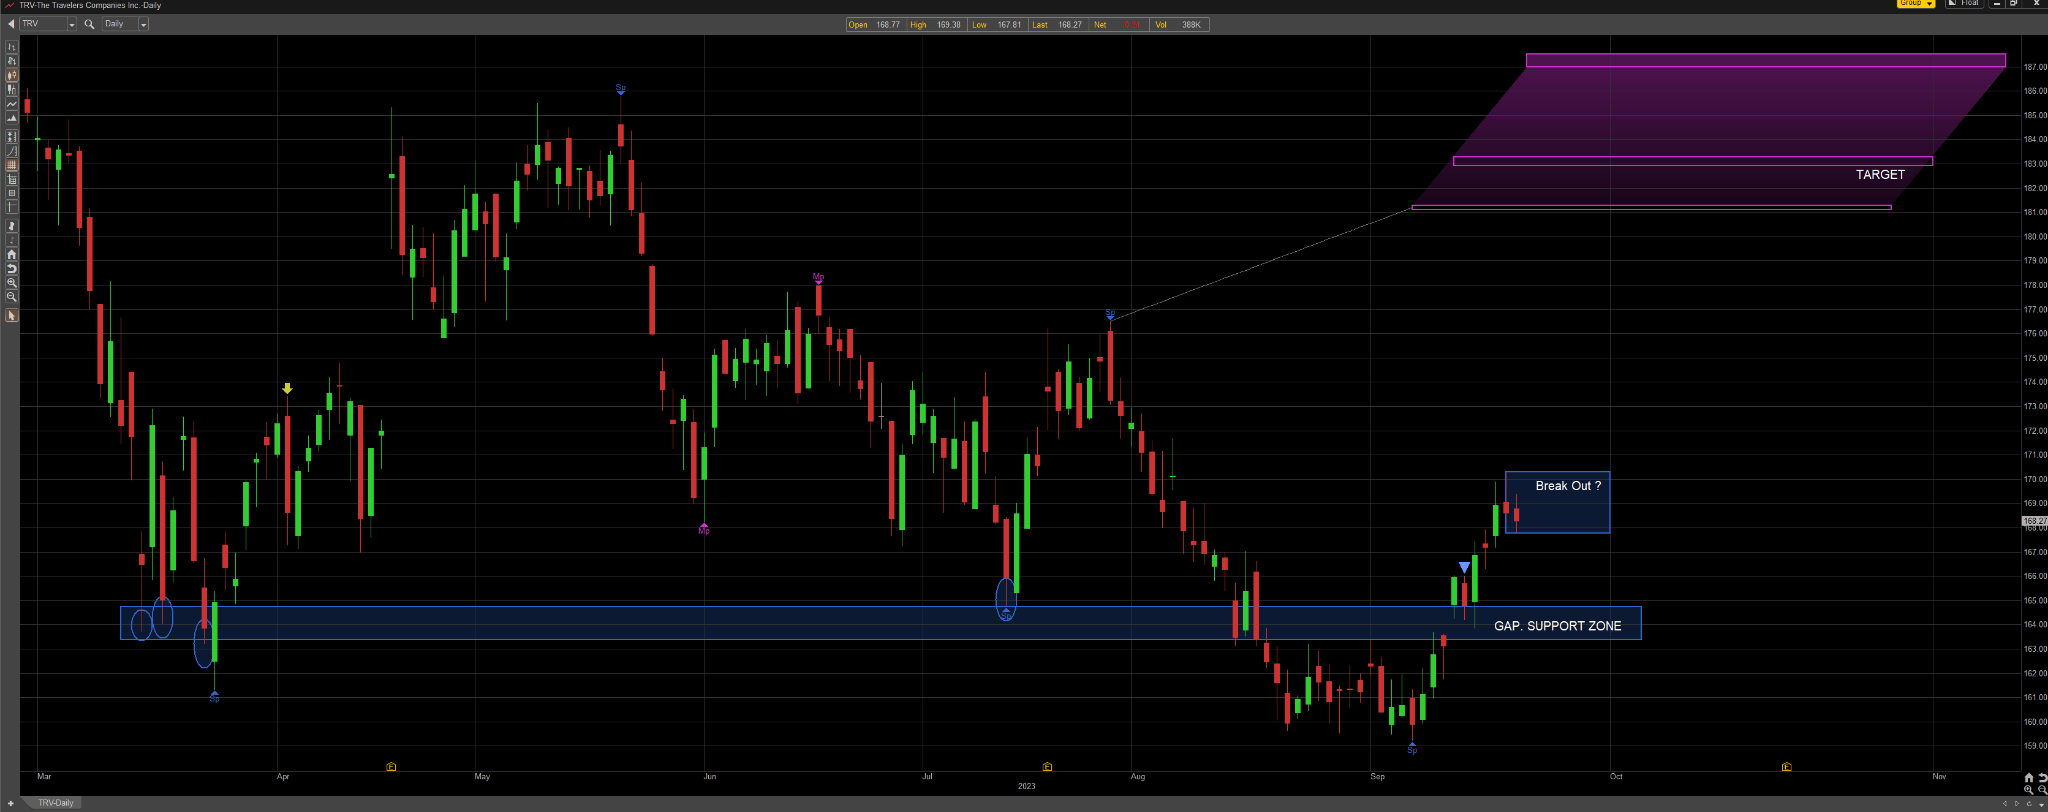Select the pink TARGET rectangle

[x=1692, y=161]
